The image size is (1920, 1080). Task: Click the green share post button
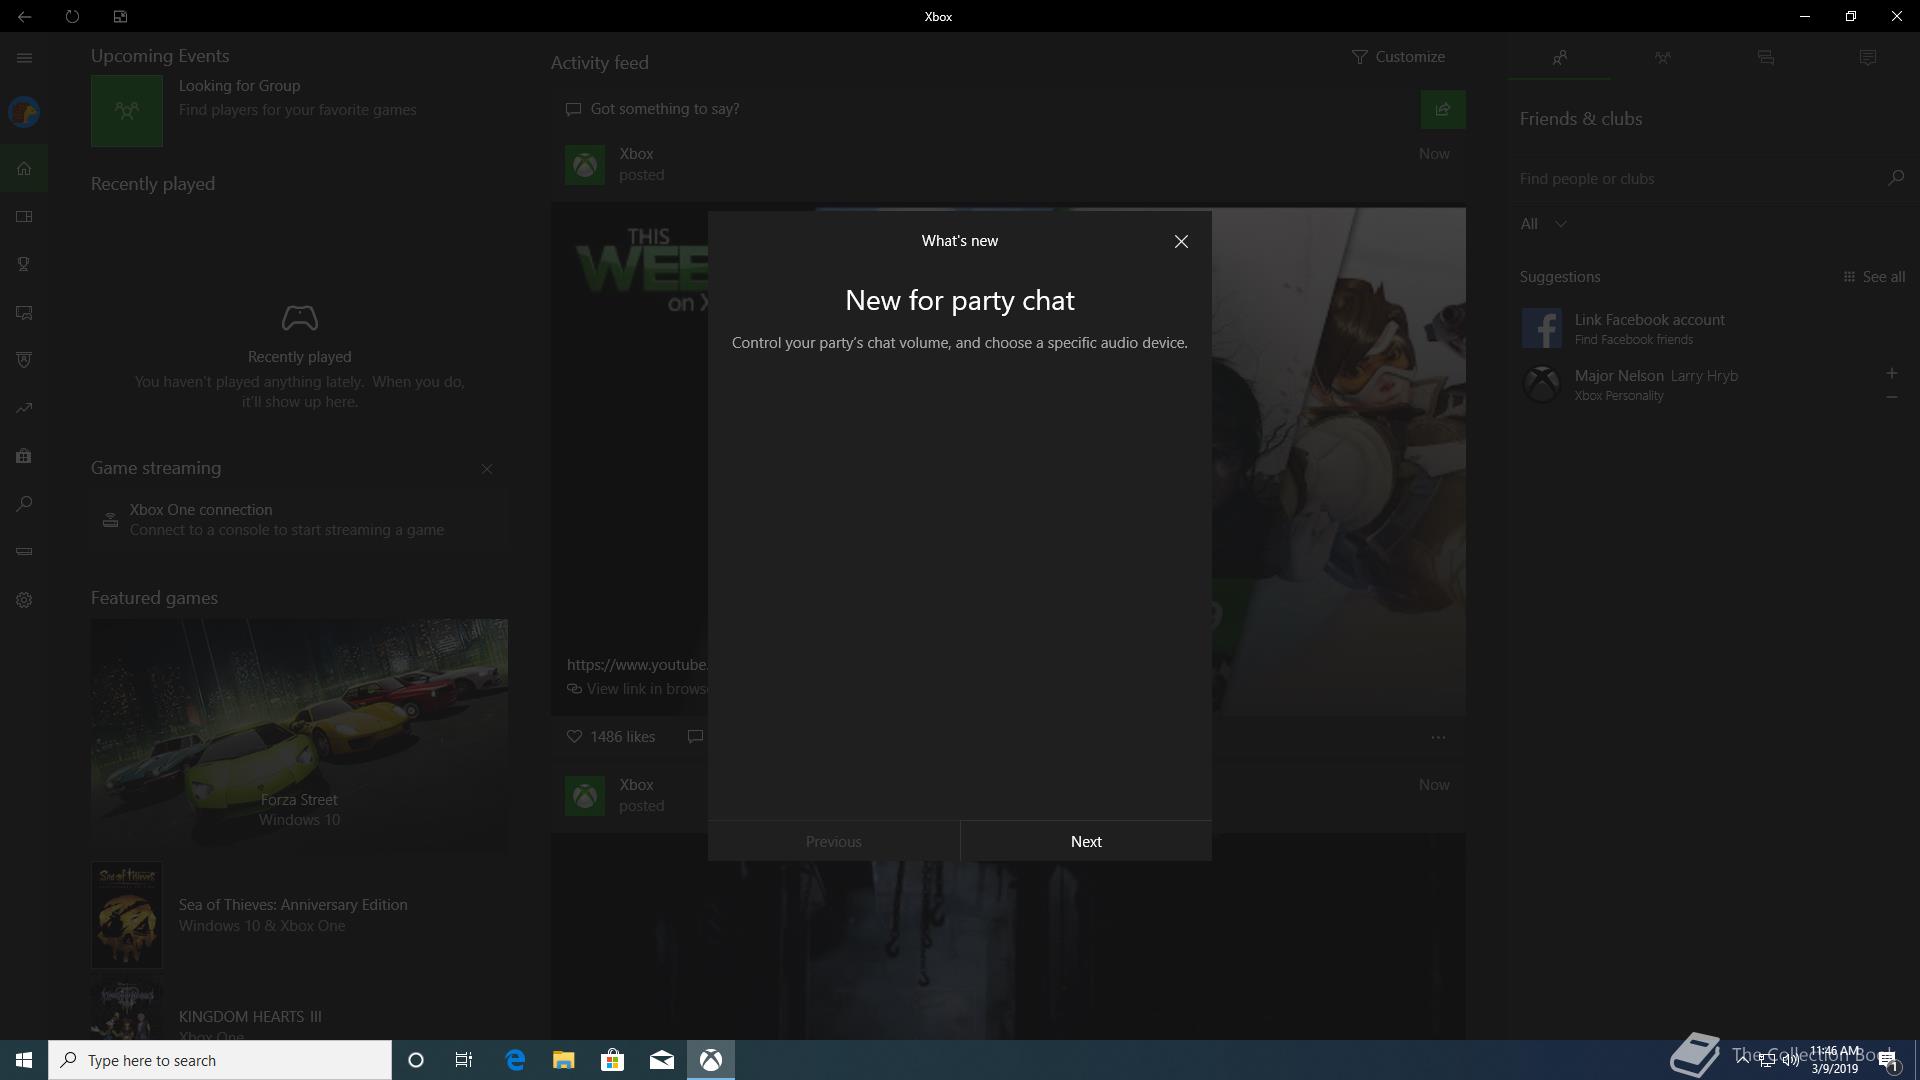[x=1443, y=109]
